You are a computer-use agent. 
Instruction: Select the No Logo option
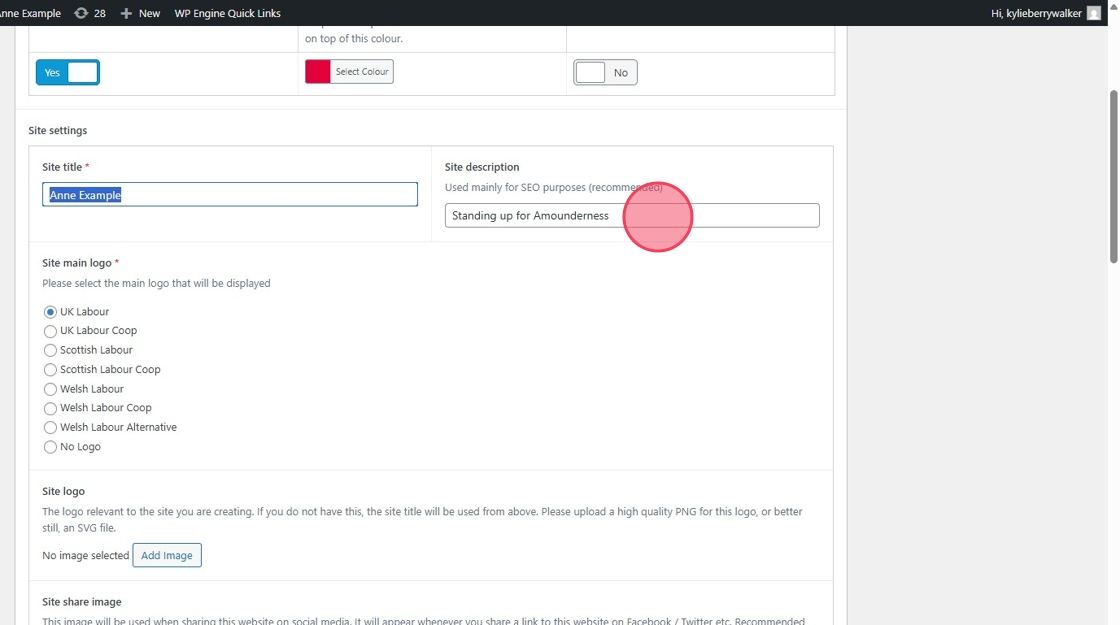tap(50, 447)
